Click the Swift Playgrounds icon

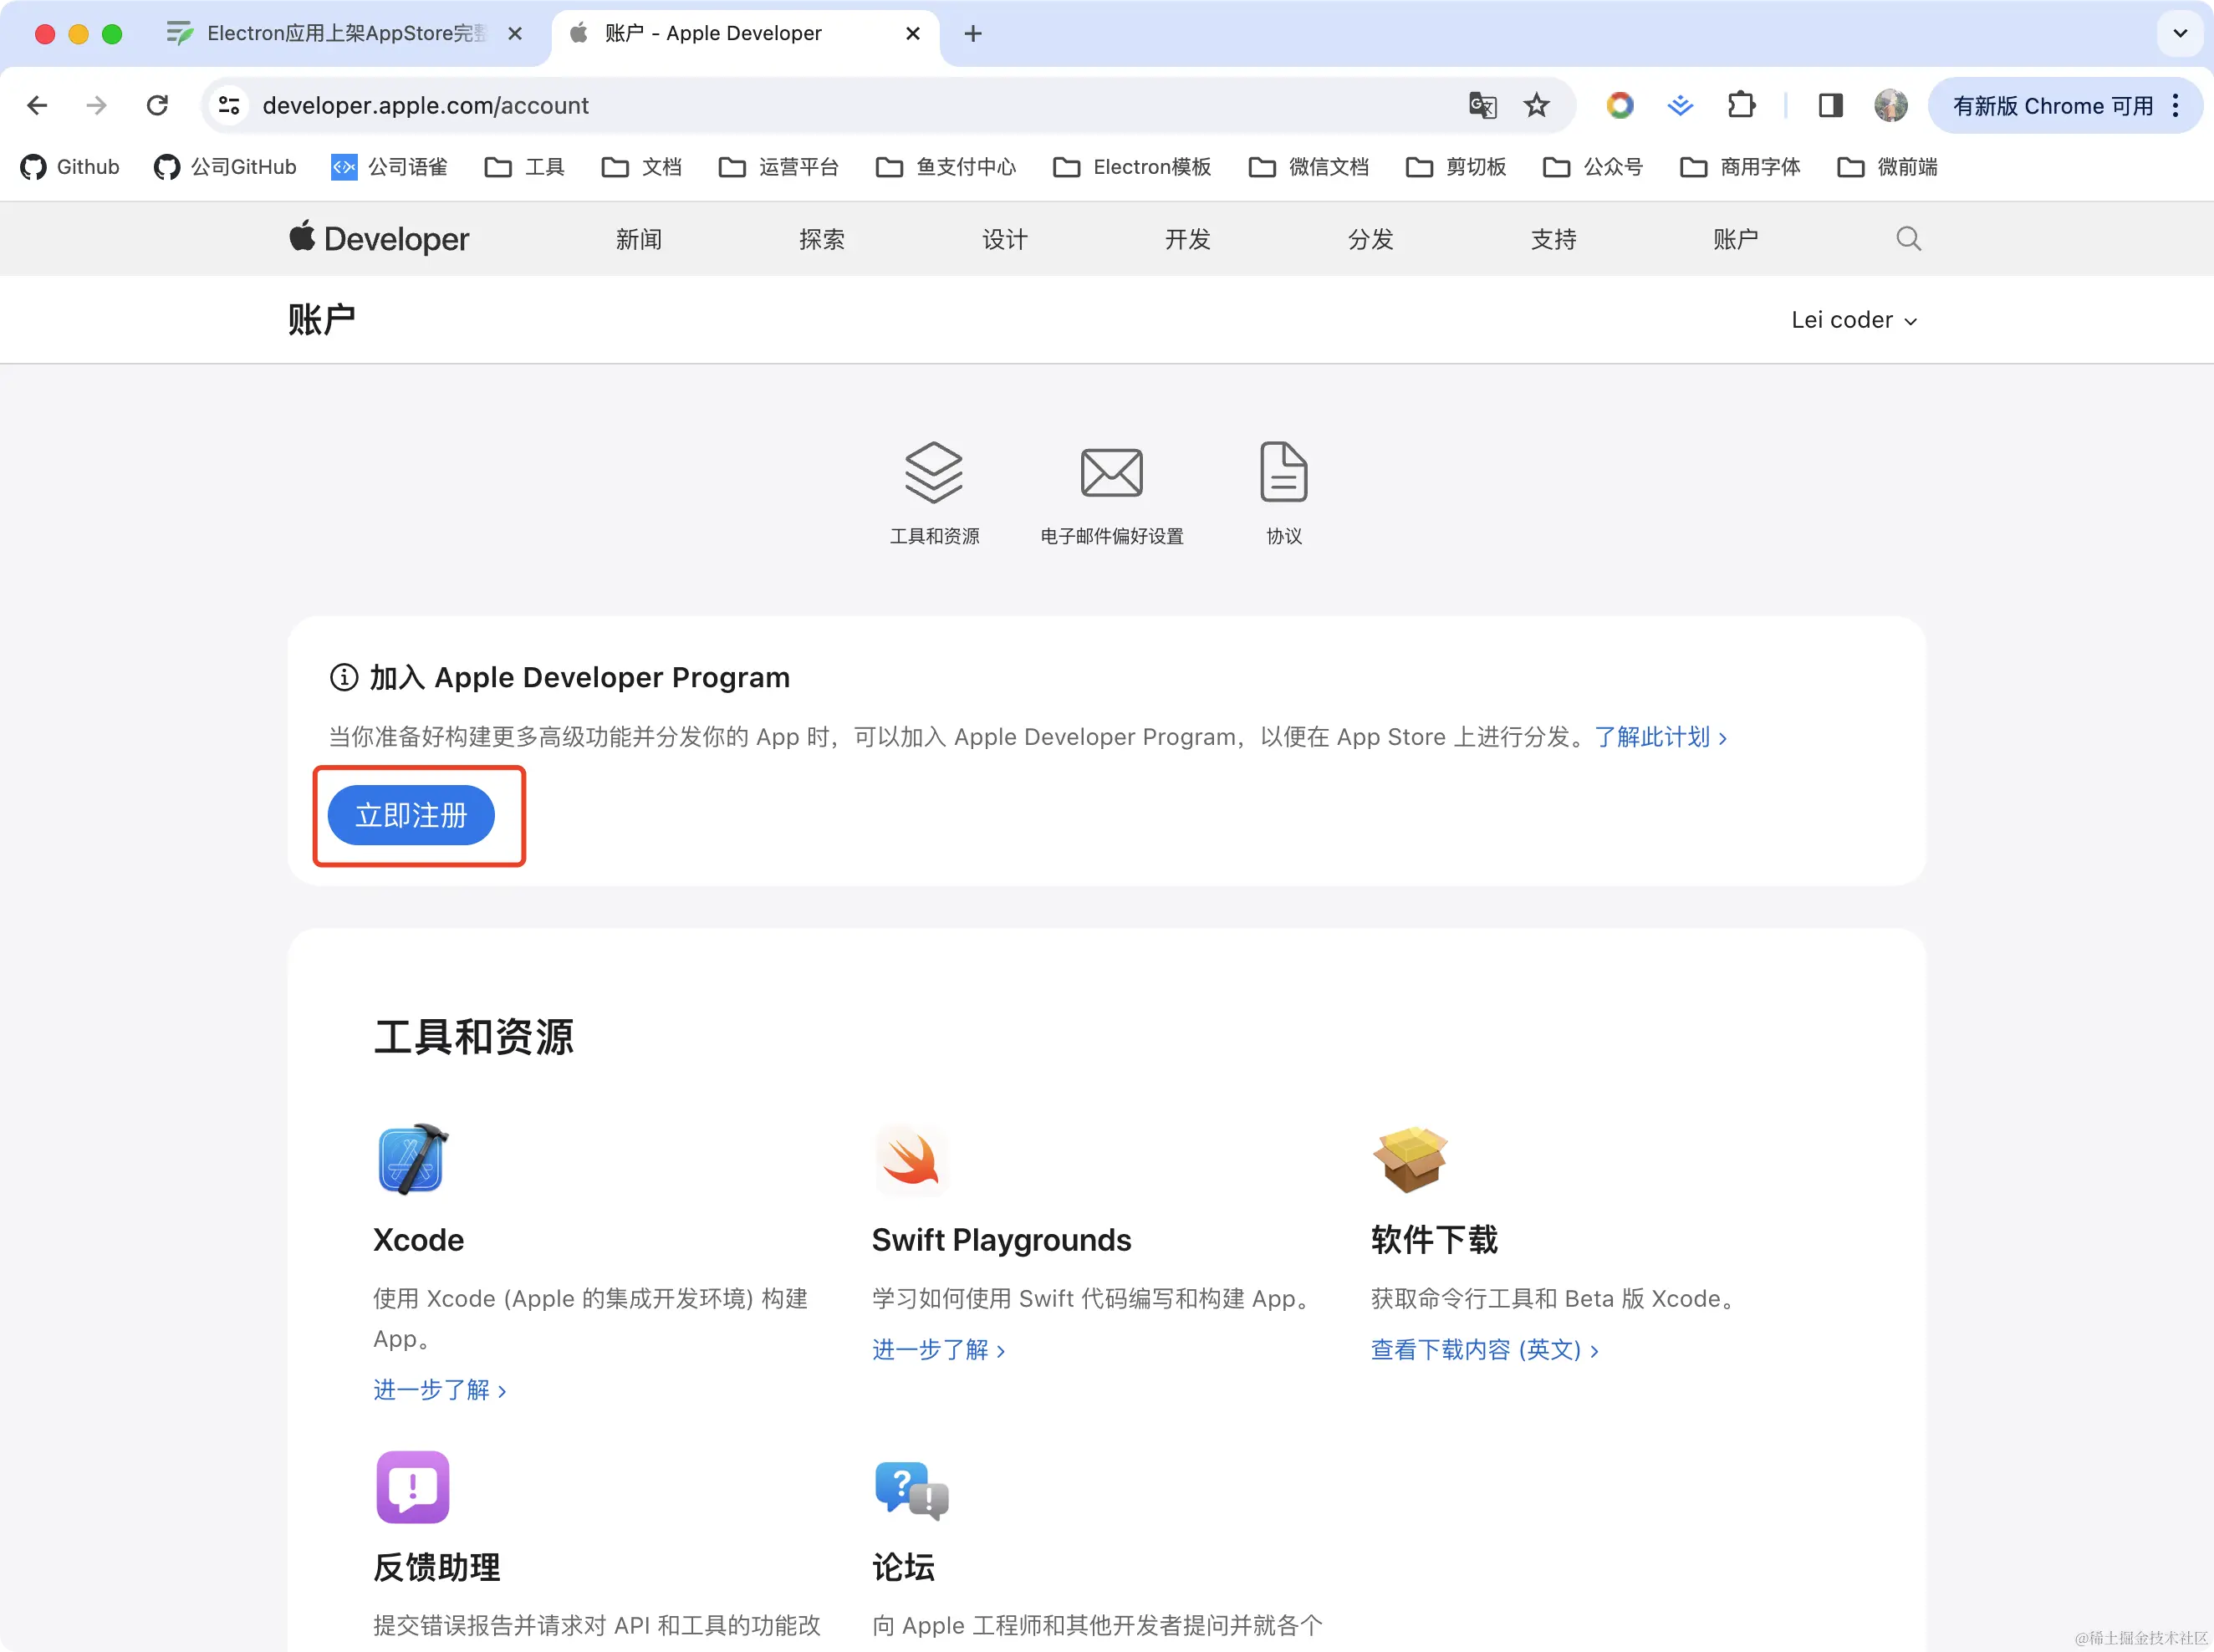(910, 1159)
